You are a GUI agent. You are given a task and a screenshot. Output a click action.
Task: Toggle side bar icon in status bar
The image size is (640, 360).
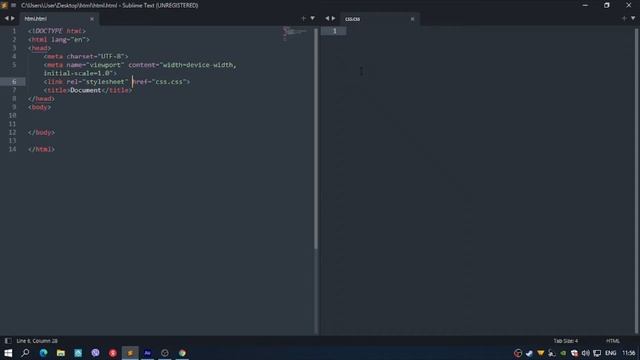pyautogui.click(x=8, y=341)
